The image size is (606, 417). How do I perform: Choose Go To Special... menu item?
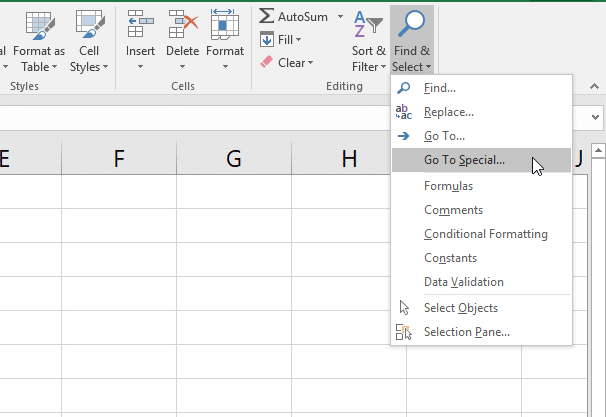pos(482,160)
